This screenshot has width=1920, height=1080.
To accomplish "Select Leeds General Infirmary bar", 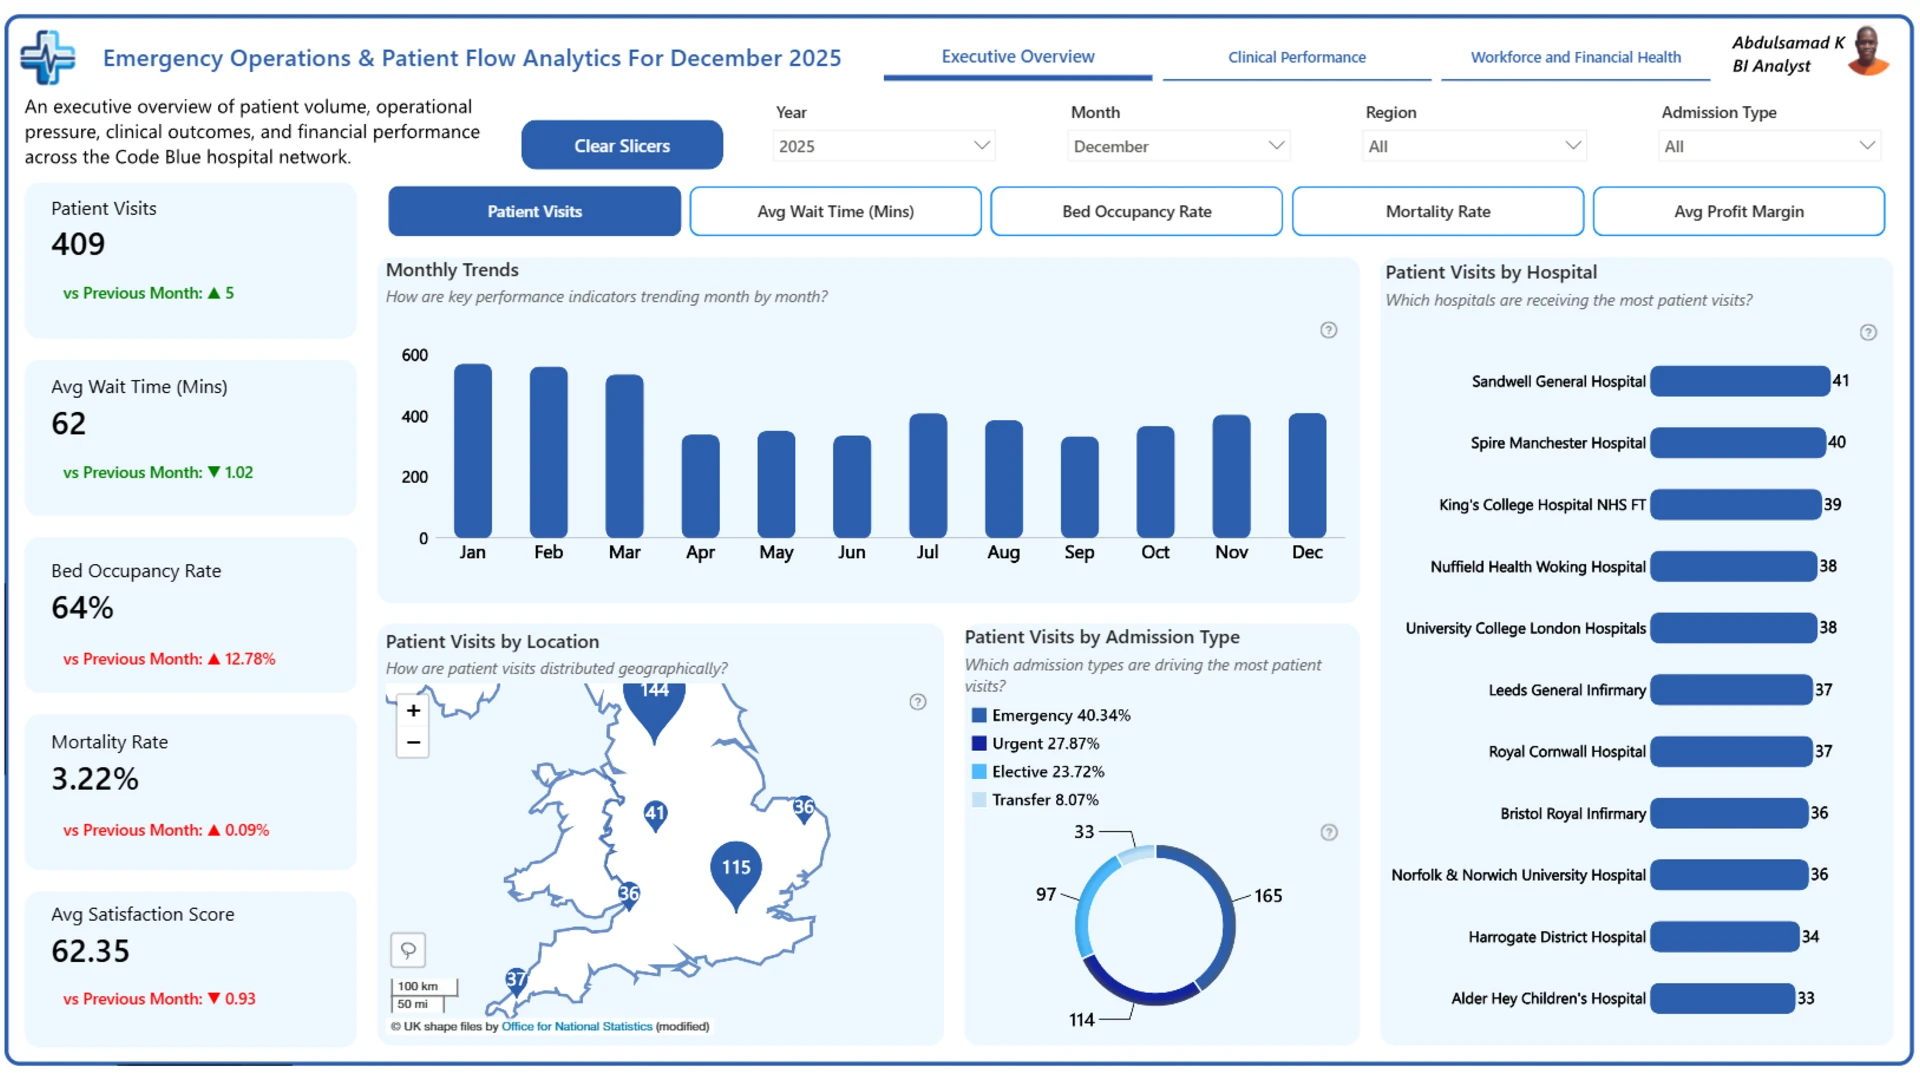I will coord(1732,690).
